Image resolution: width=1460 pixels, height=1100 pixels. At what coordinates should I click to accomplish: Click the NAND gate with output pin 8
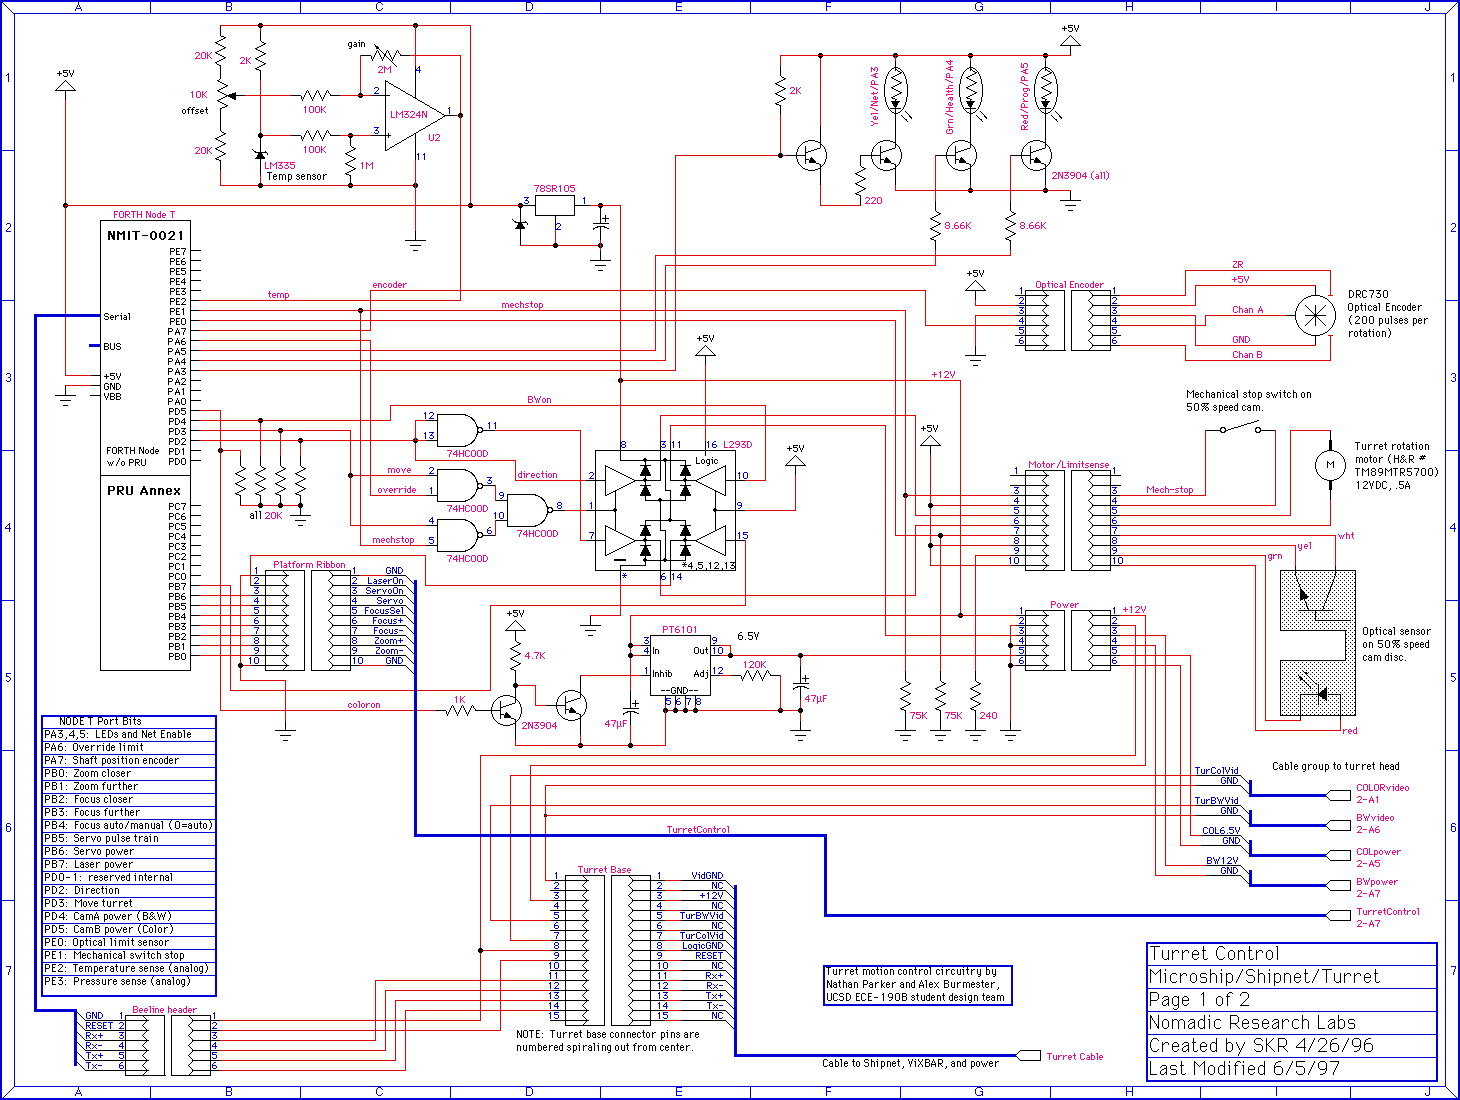tap(529, 510)
